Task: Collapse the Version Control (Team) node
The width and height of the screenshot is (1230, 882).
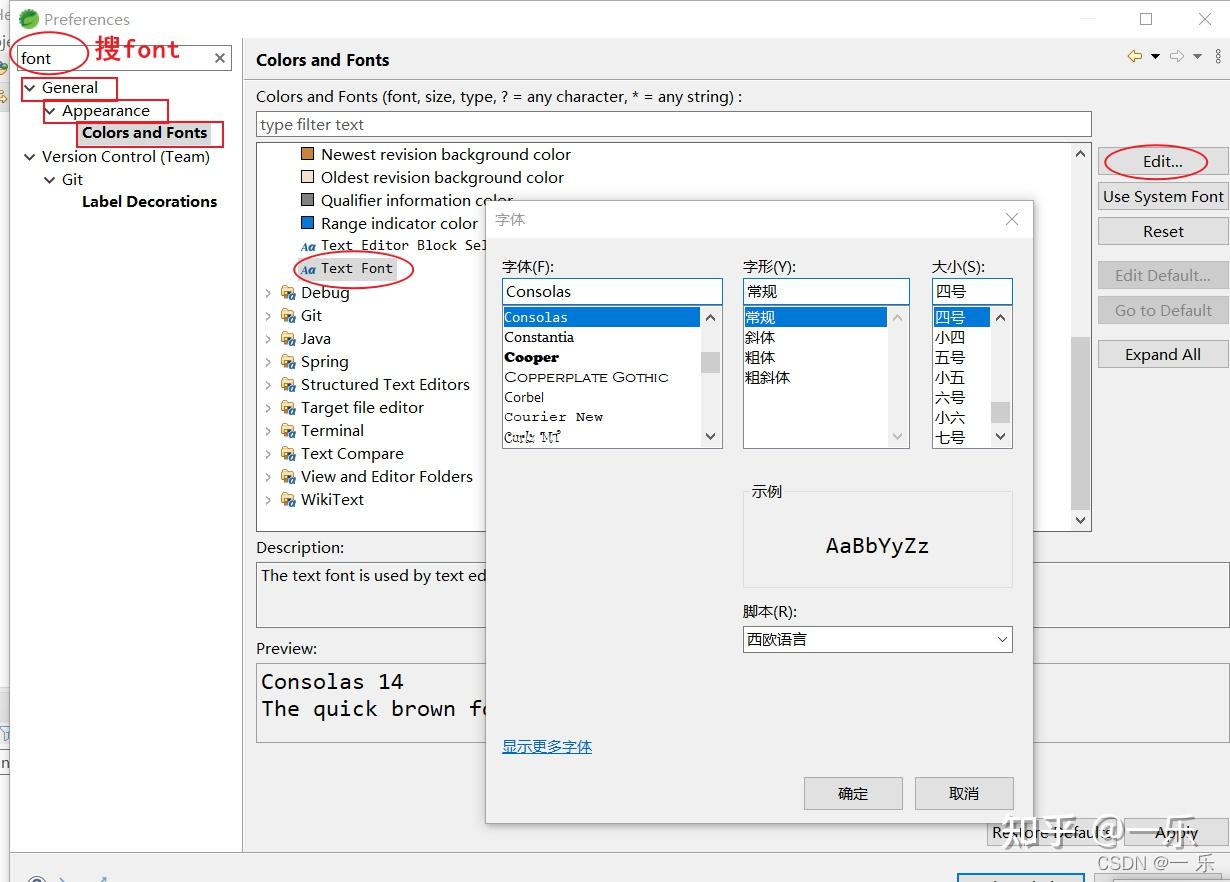Action: (29, 157)
